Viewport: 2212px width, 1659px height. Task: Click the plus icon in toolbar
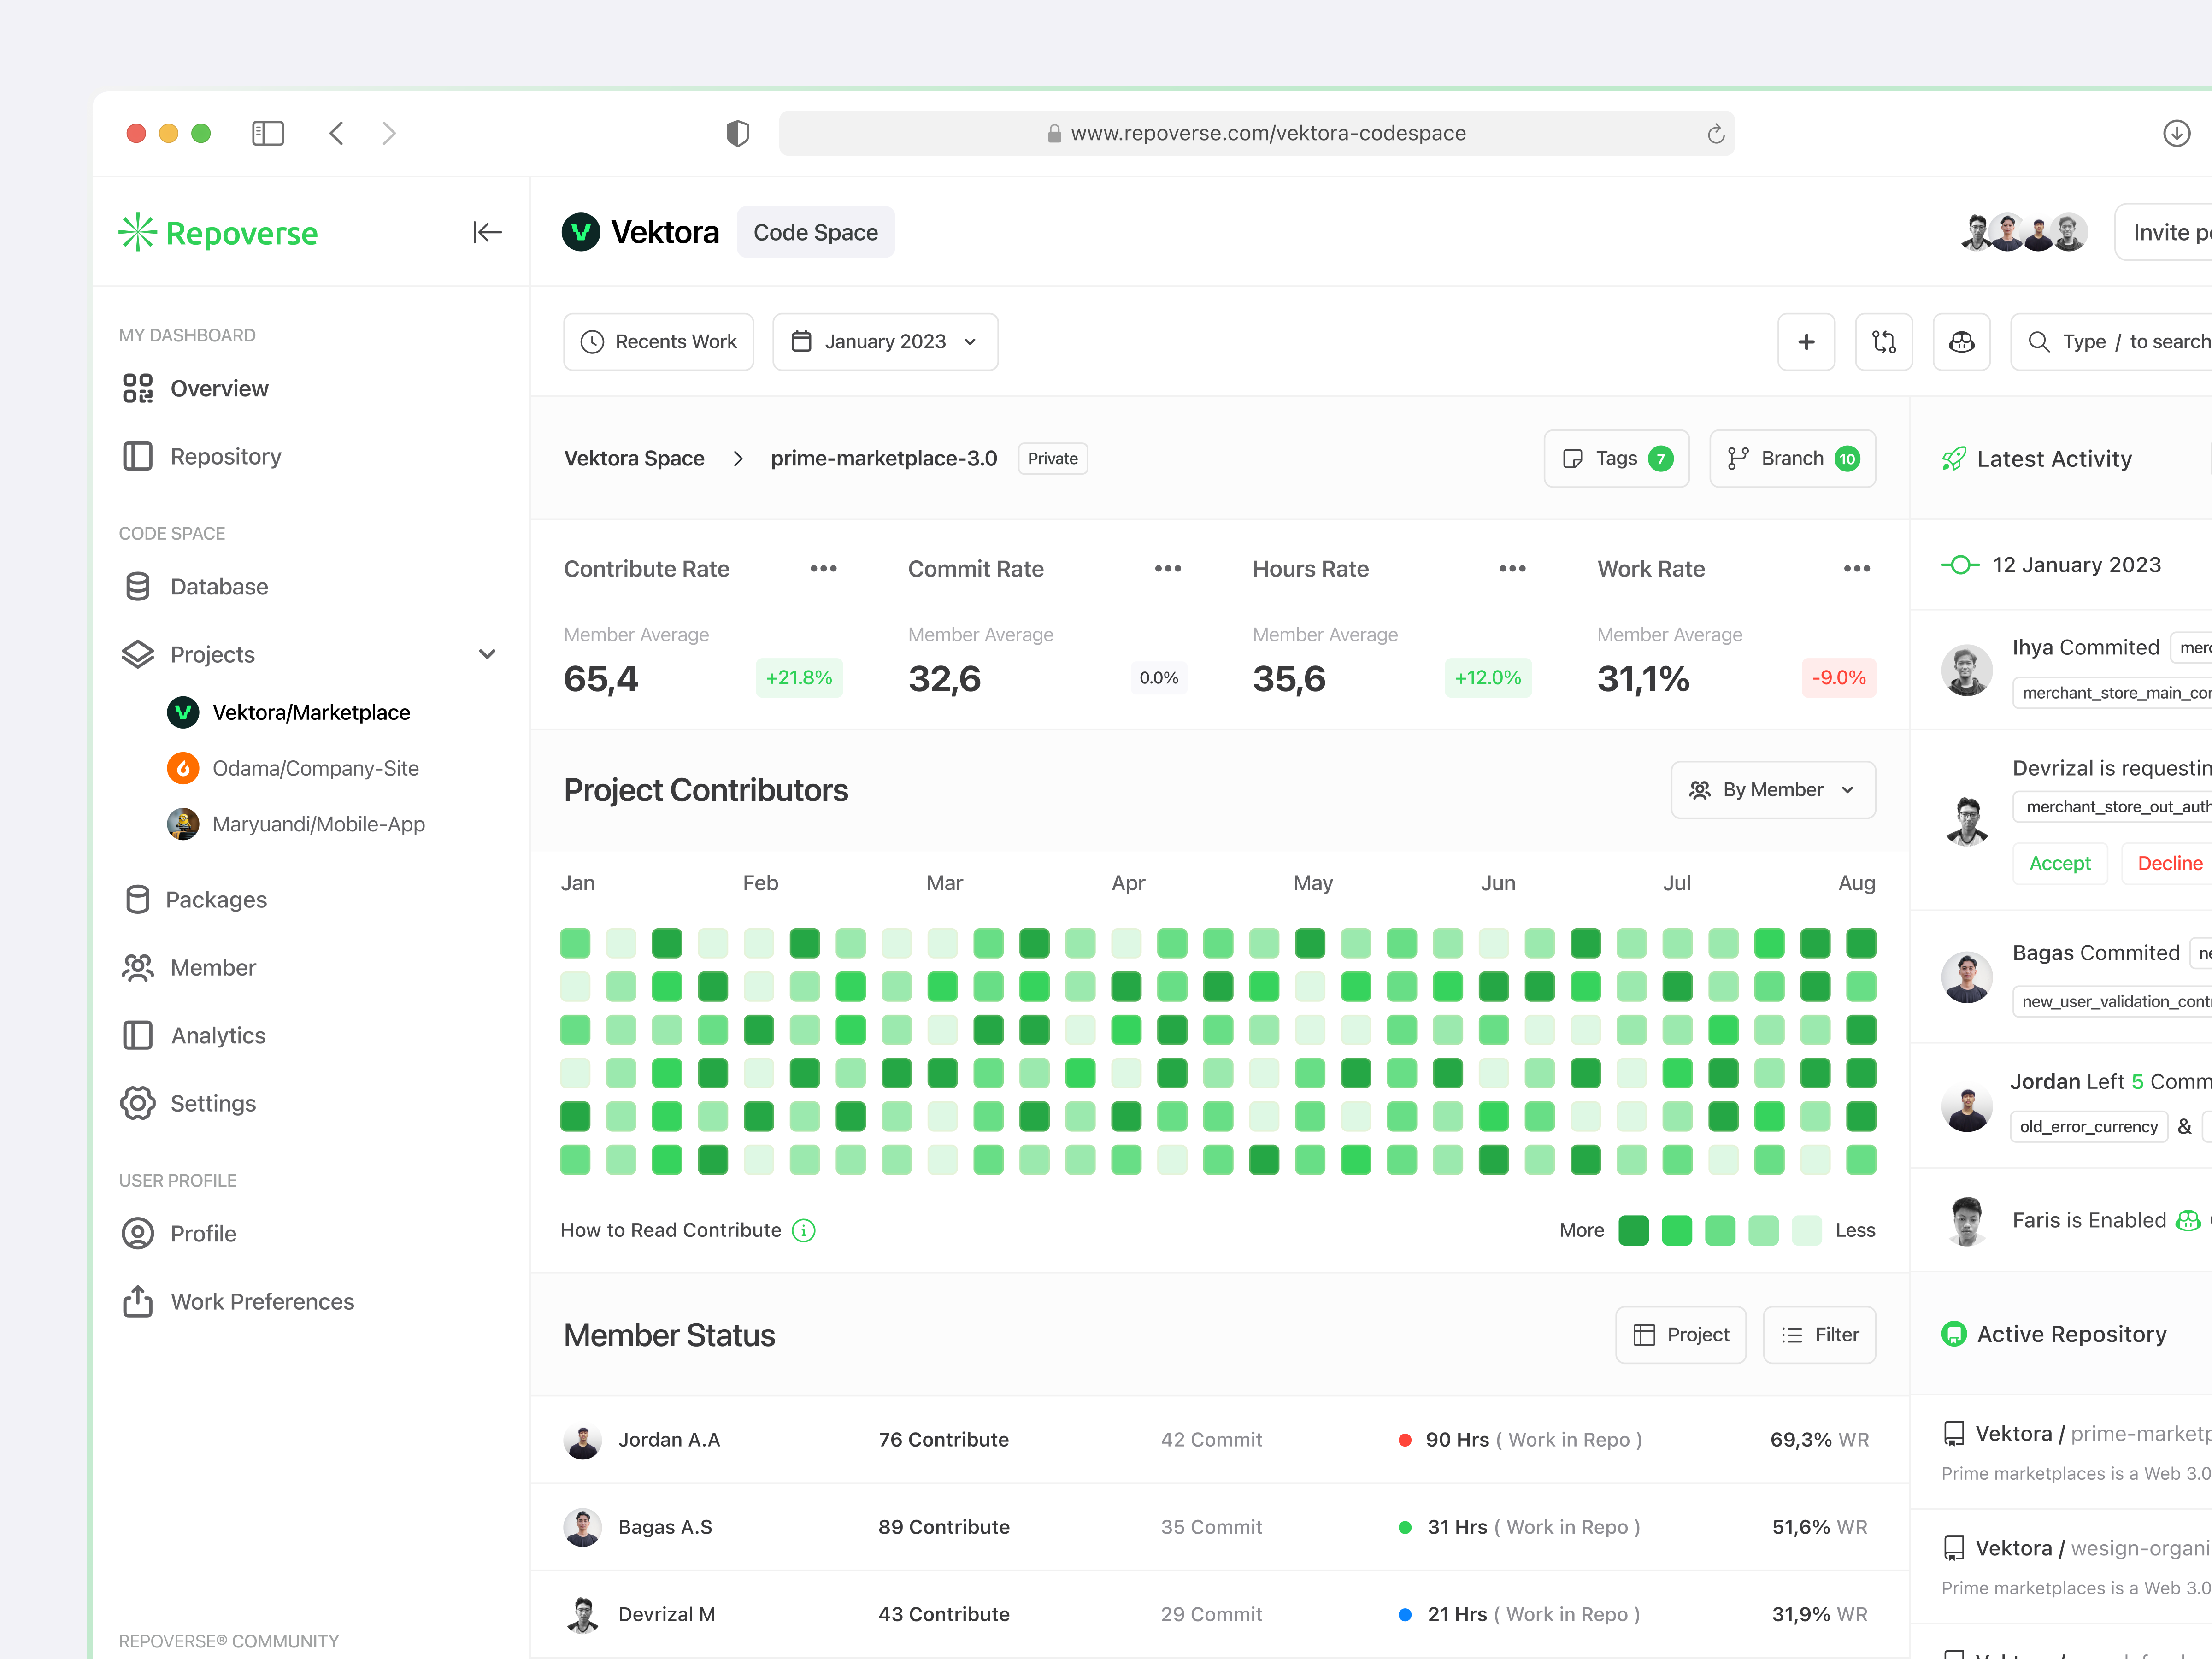pyautogui.click(x=1806, y=342)
